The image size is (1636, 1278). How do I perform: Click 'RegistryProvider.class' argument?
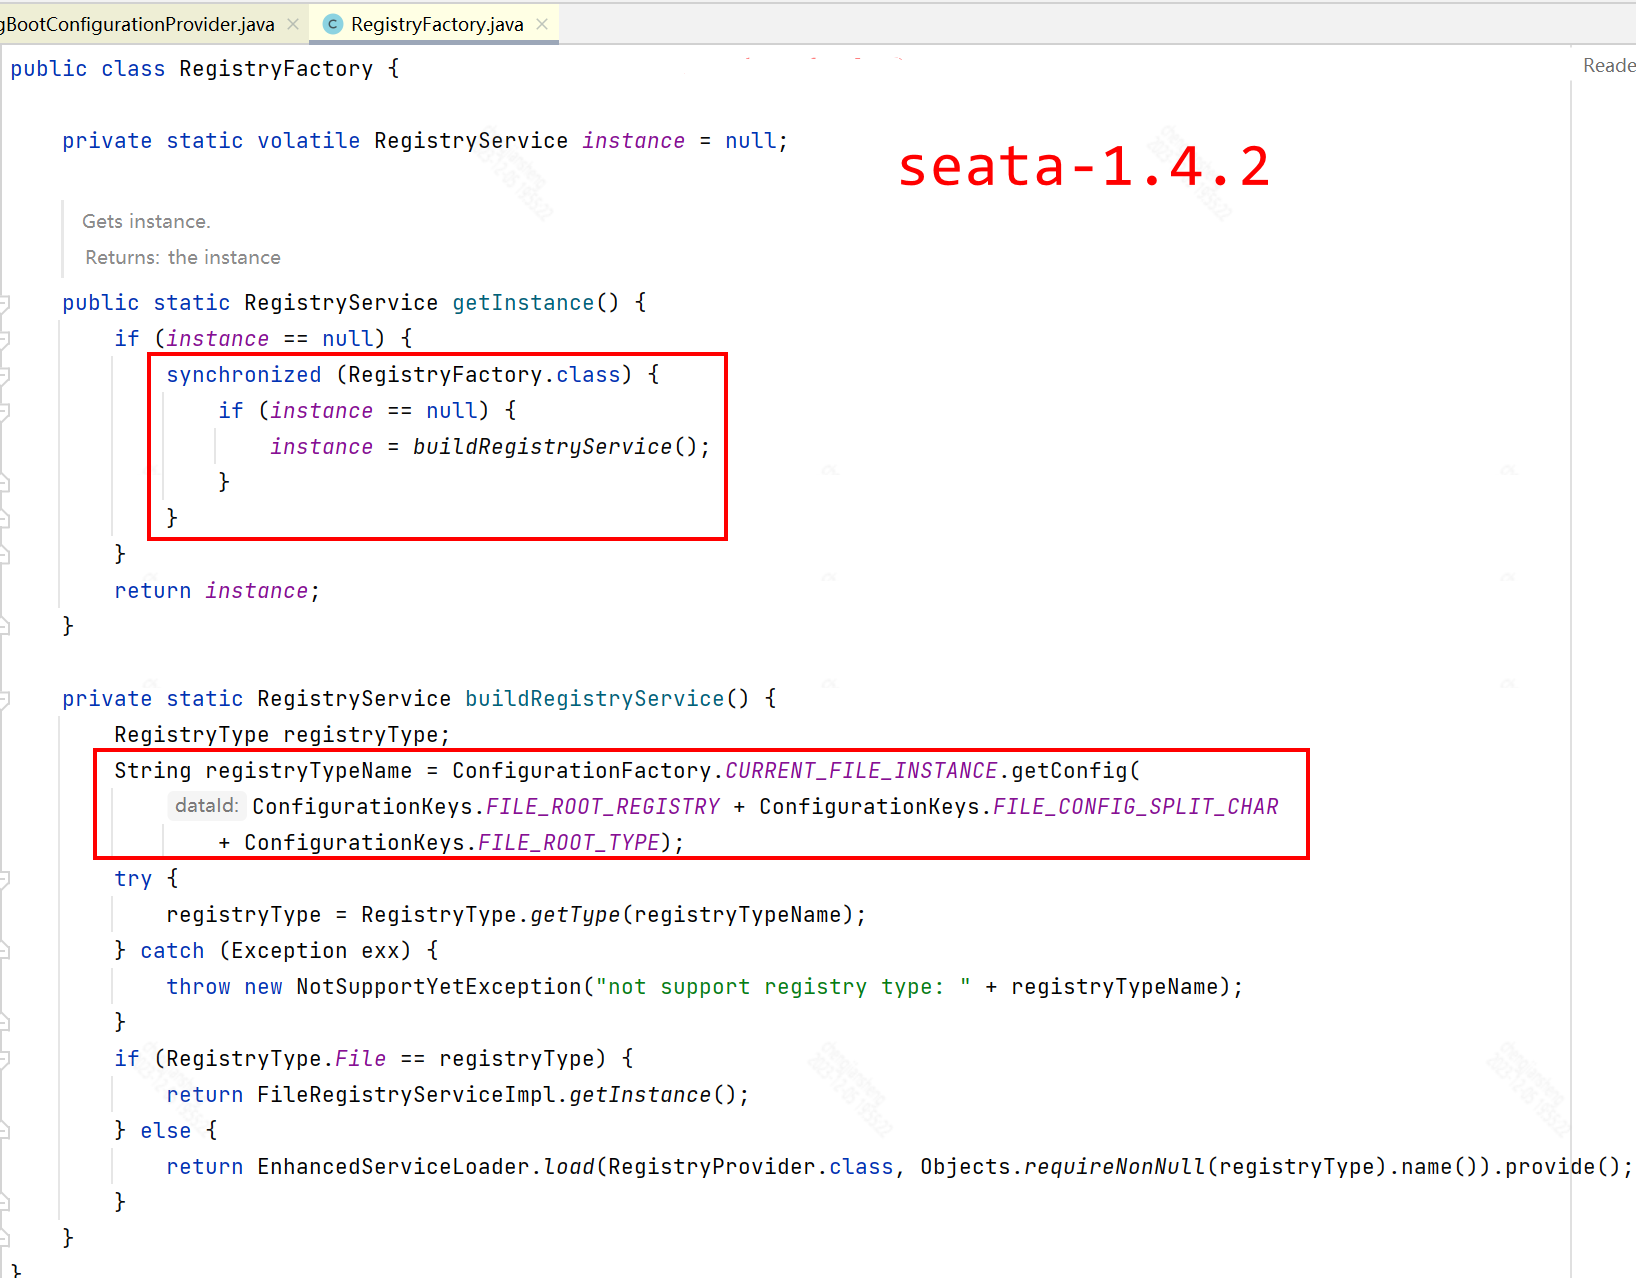pyautogui.click(x=751, y=1167)
